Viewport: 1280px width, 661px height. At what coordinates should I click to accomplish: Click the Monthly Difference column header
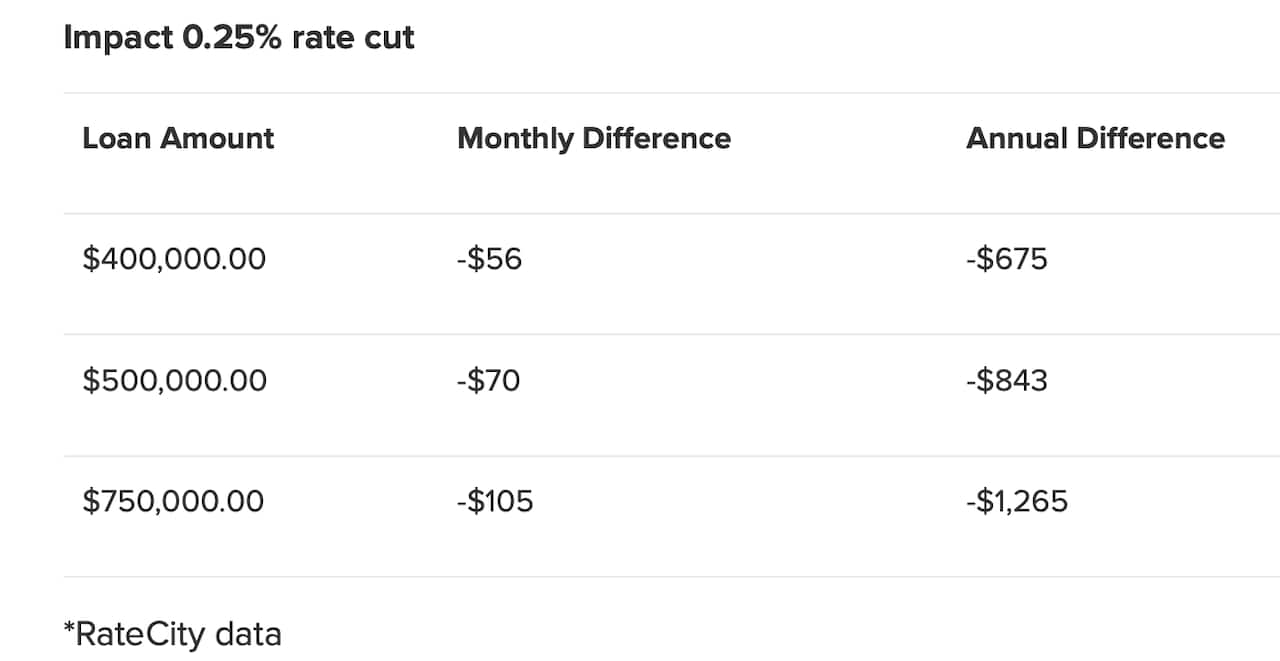(x=594, y=138)
